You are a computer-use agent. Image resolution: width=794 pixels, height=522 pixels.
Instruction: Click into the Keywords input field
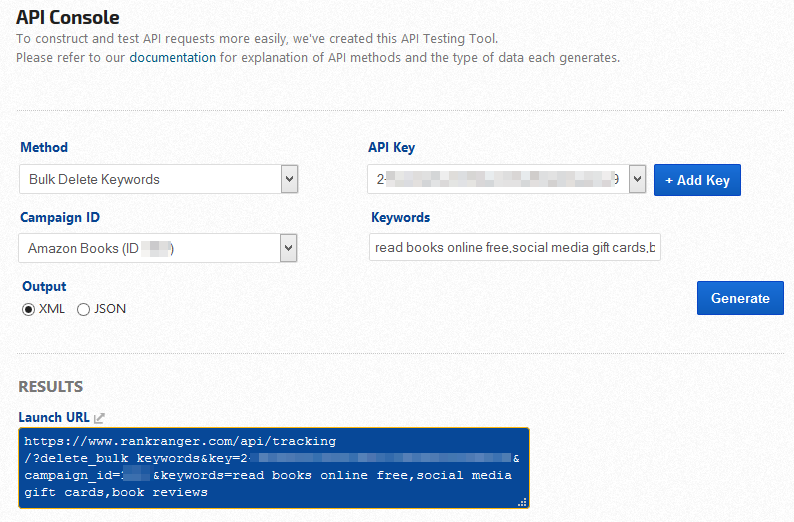(x=514, y=247)
